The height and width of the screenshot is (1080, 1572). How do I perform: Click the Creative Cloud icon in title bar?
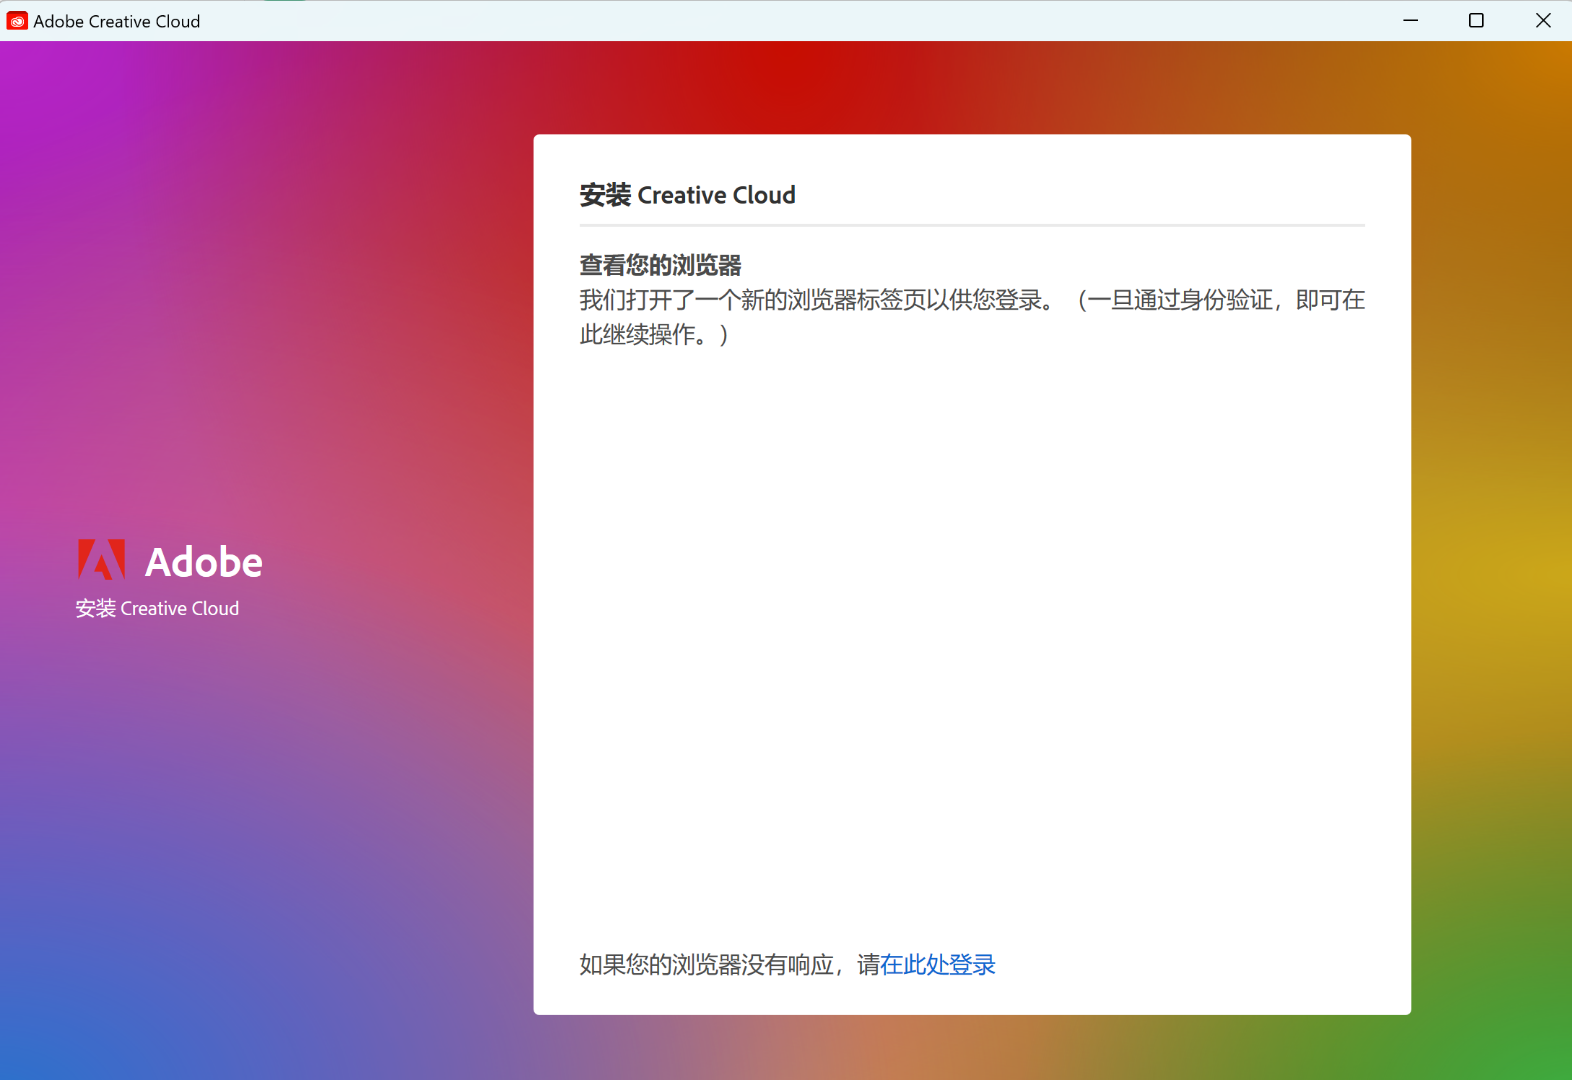click(17, 21)
